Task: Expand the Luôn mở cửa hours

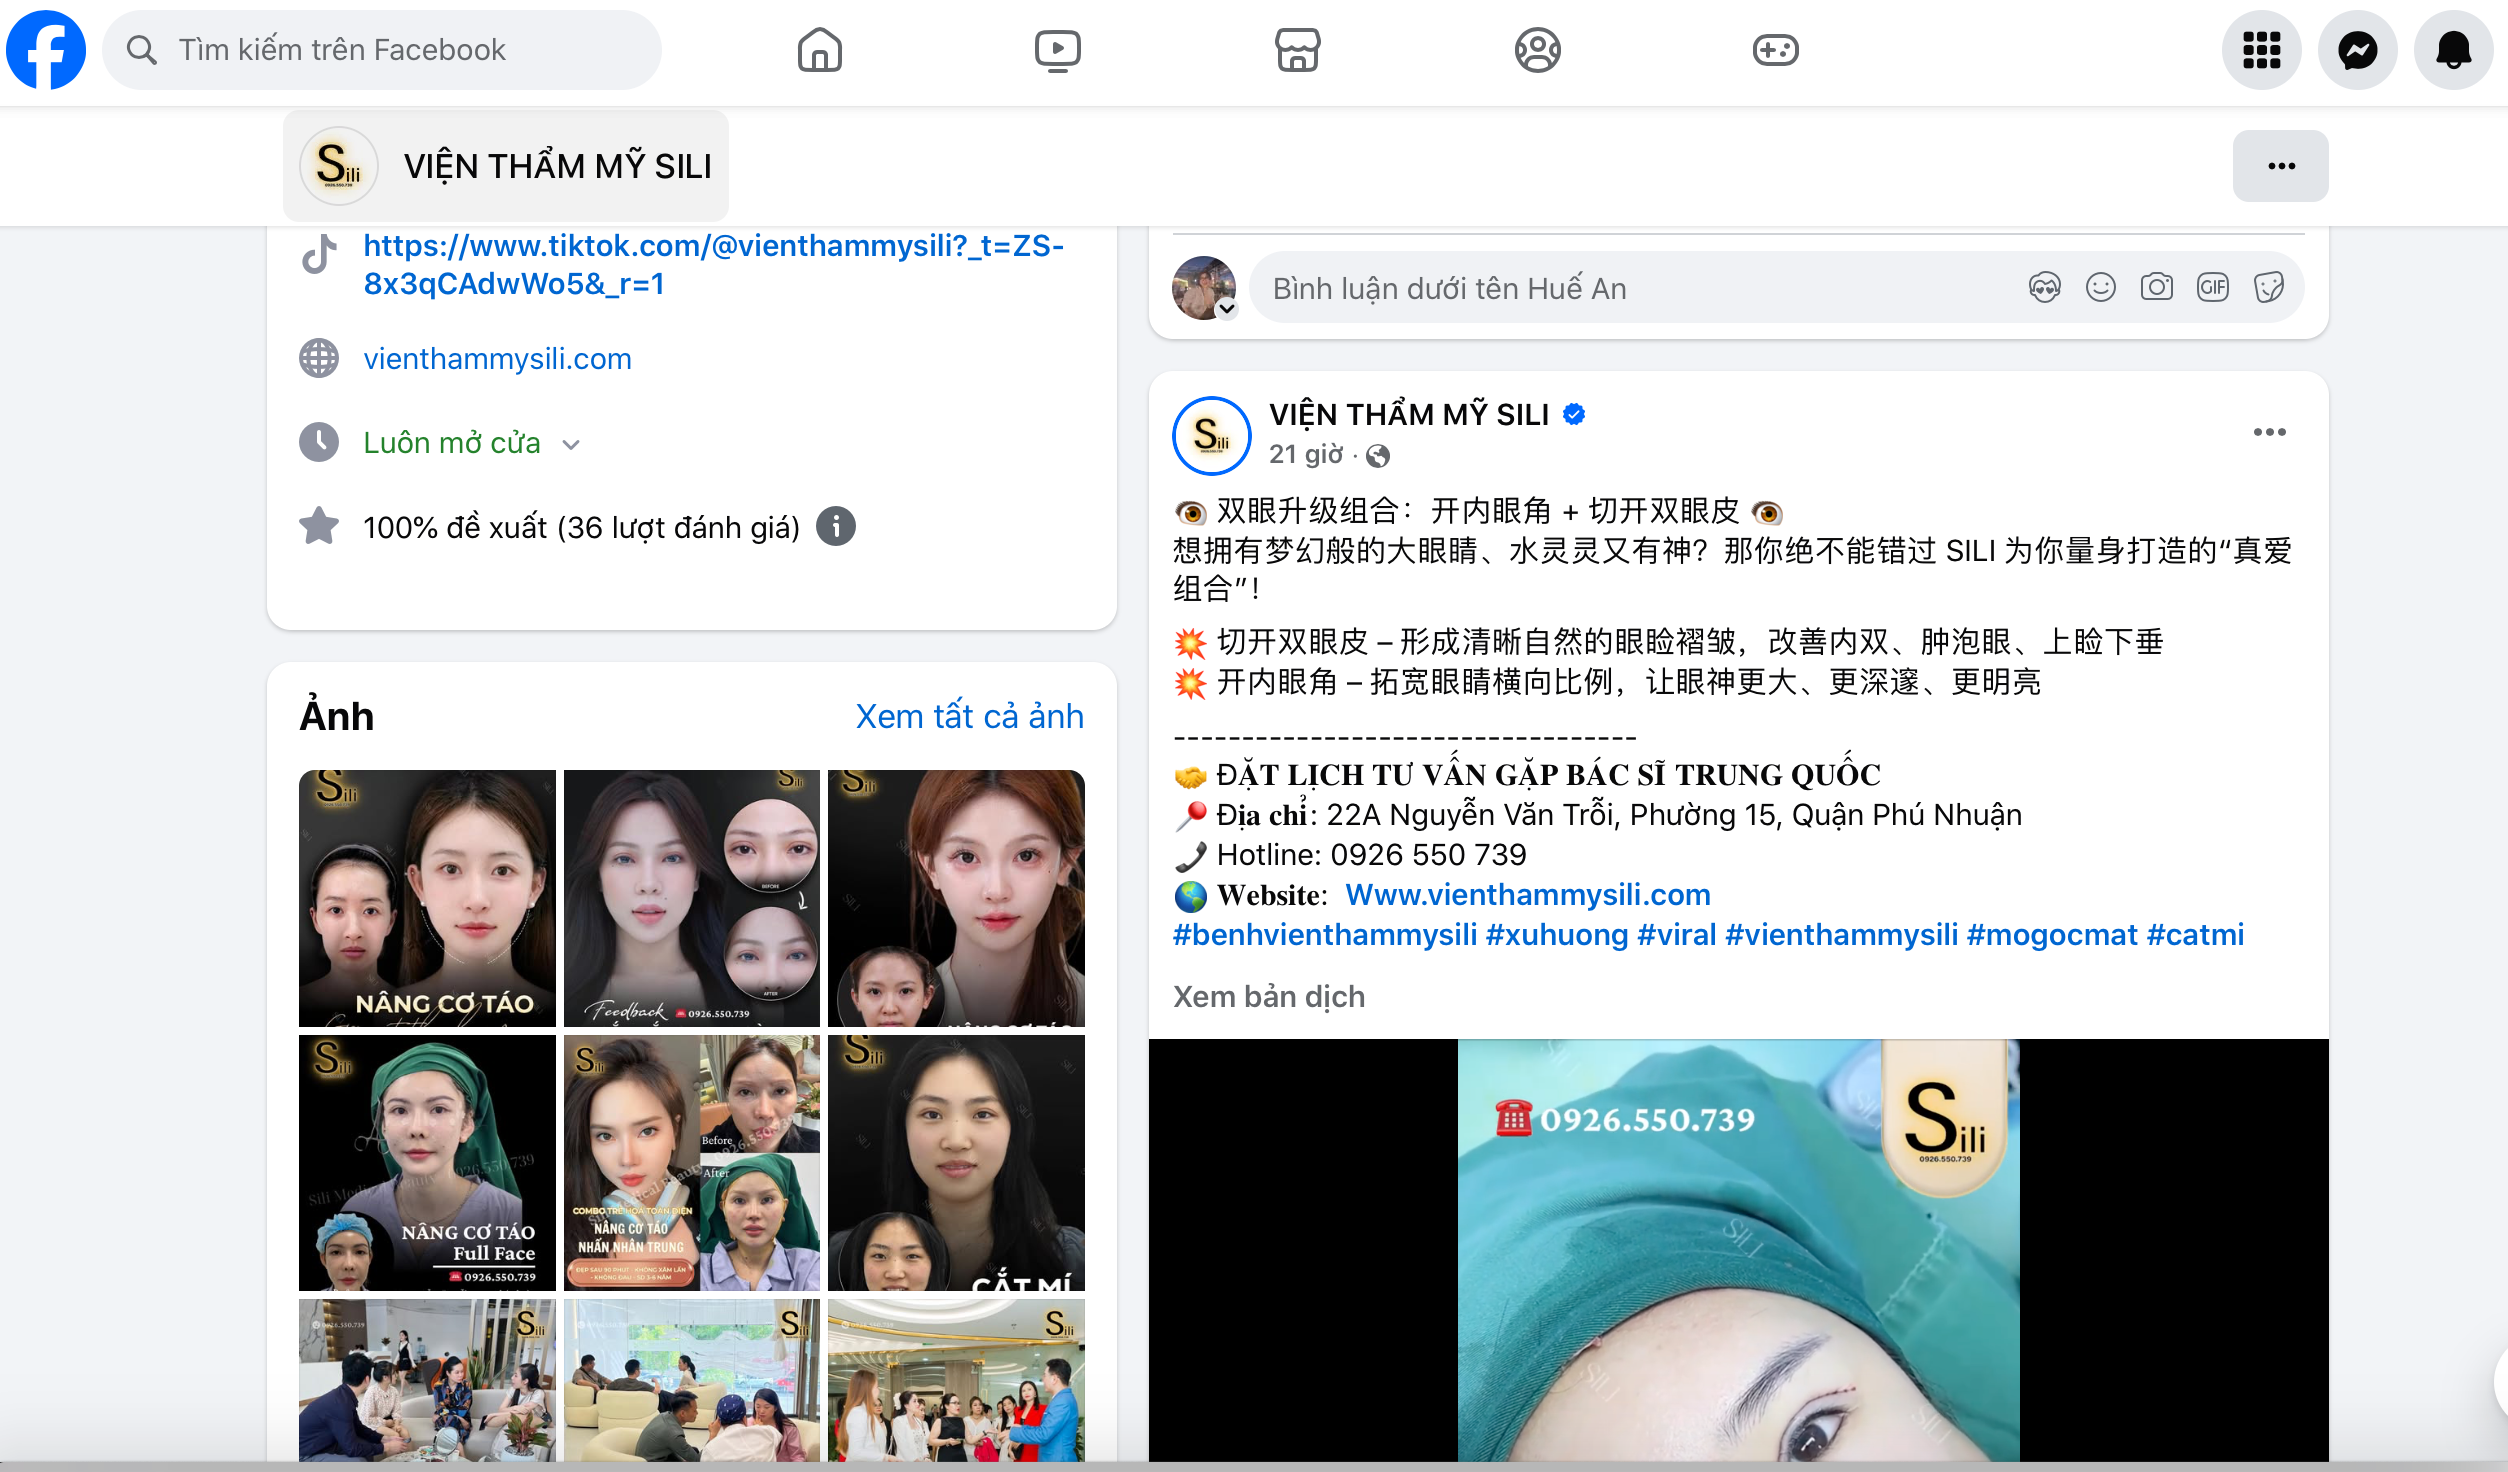Action: (x=571, y=444)
